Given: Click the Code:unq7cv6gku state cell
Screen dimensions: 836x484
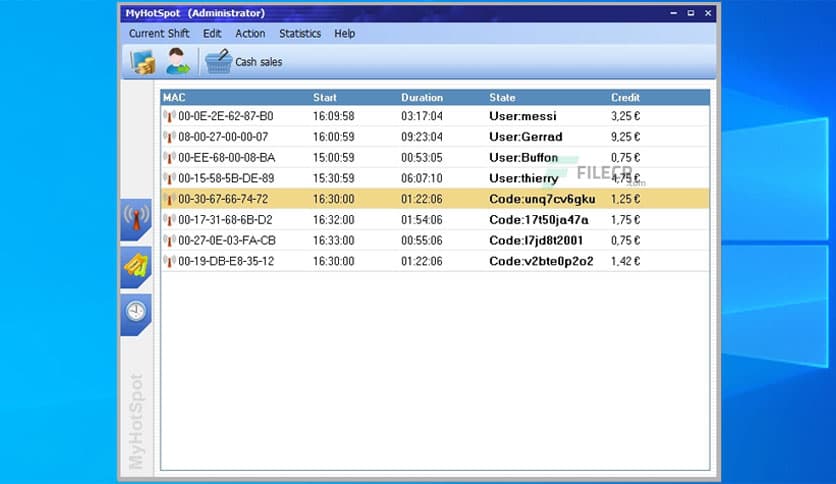Looking at the screenshot, I should coord(542,199).
